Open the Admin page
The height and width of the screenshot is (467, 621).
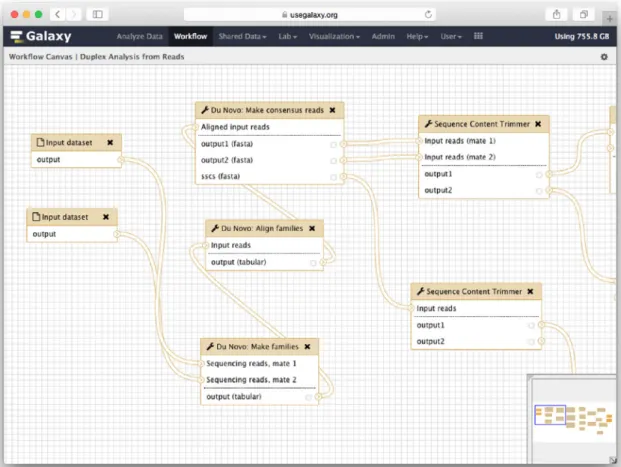coord(383,36)
